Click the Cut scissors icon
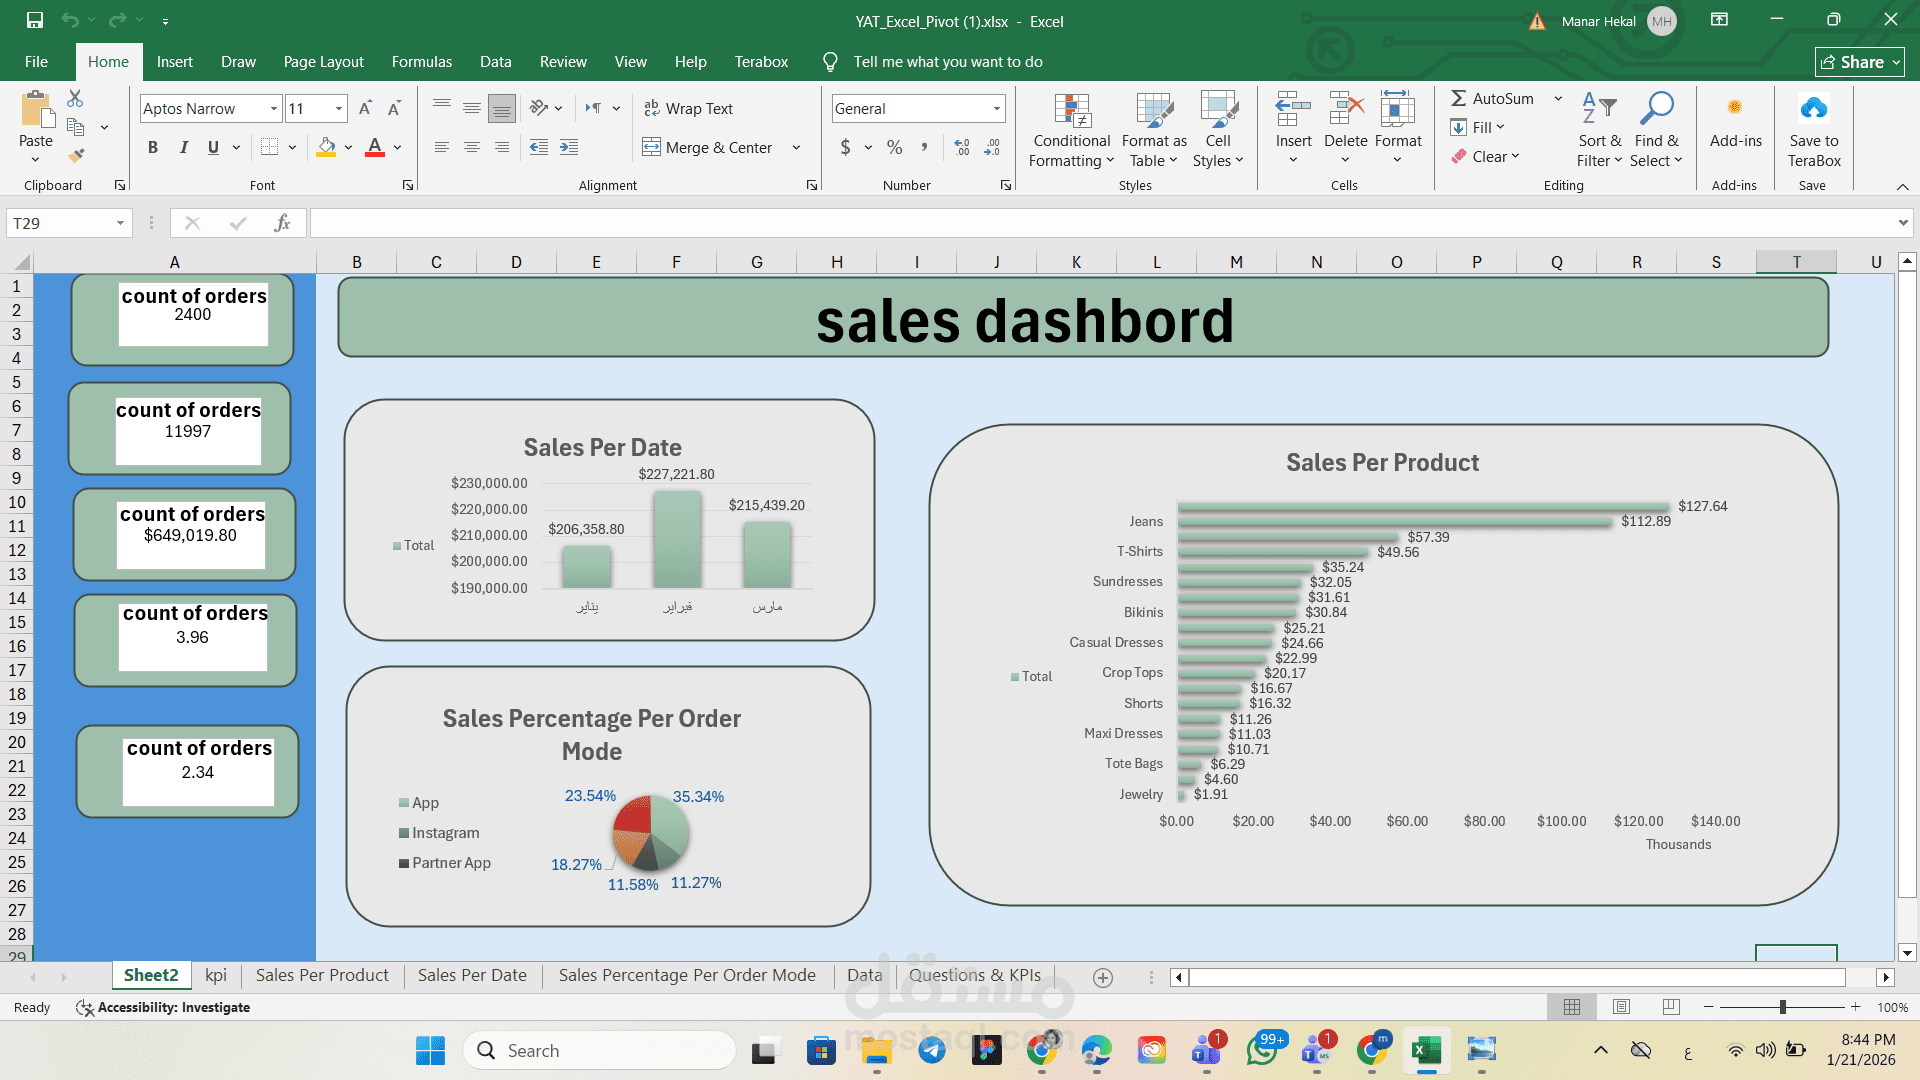The height and width of the screenshot is (1080, 1920). tap(75, 98)
